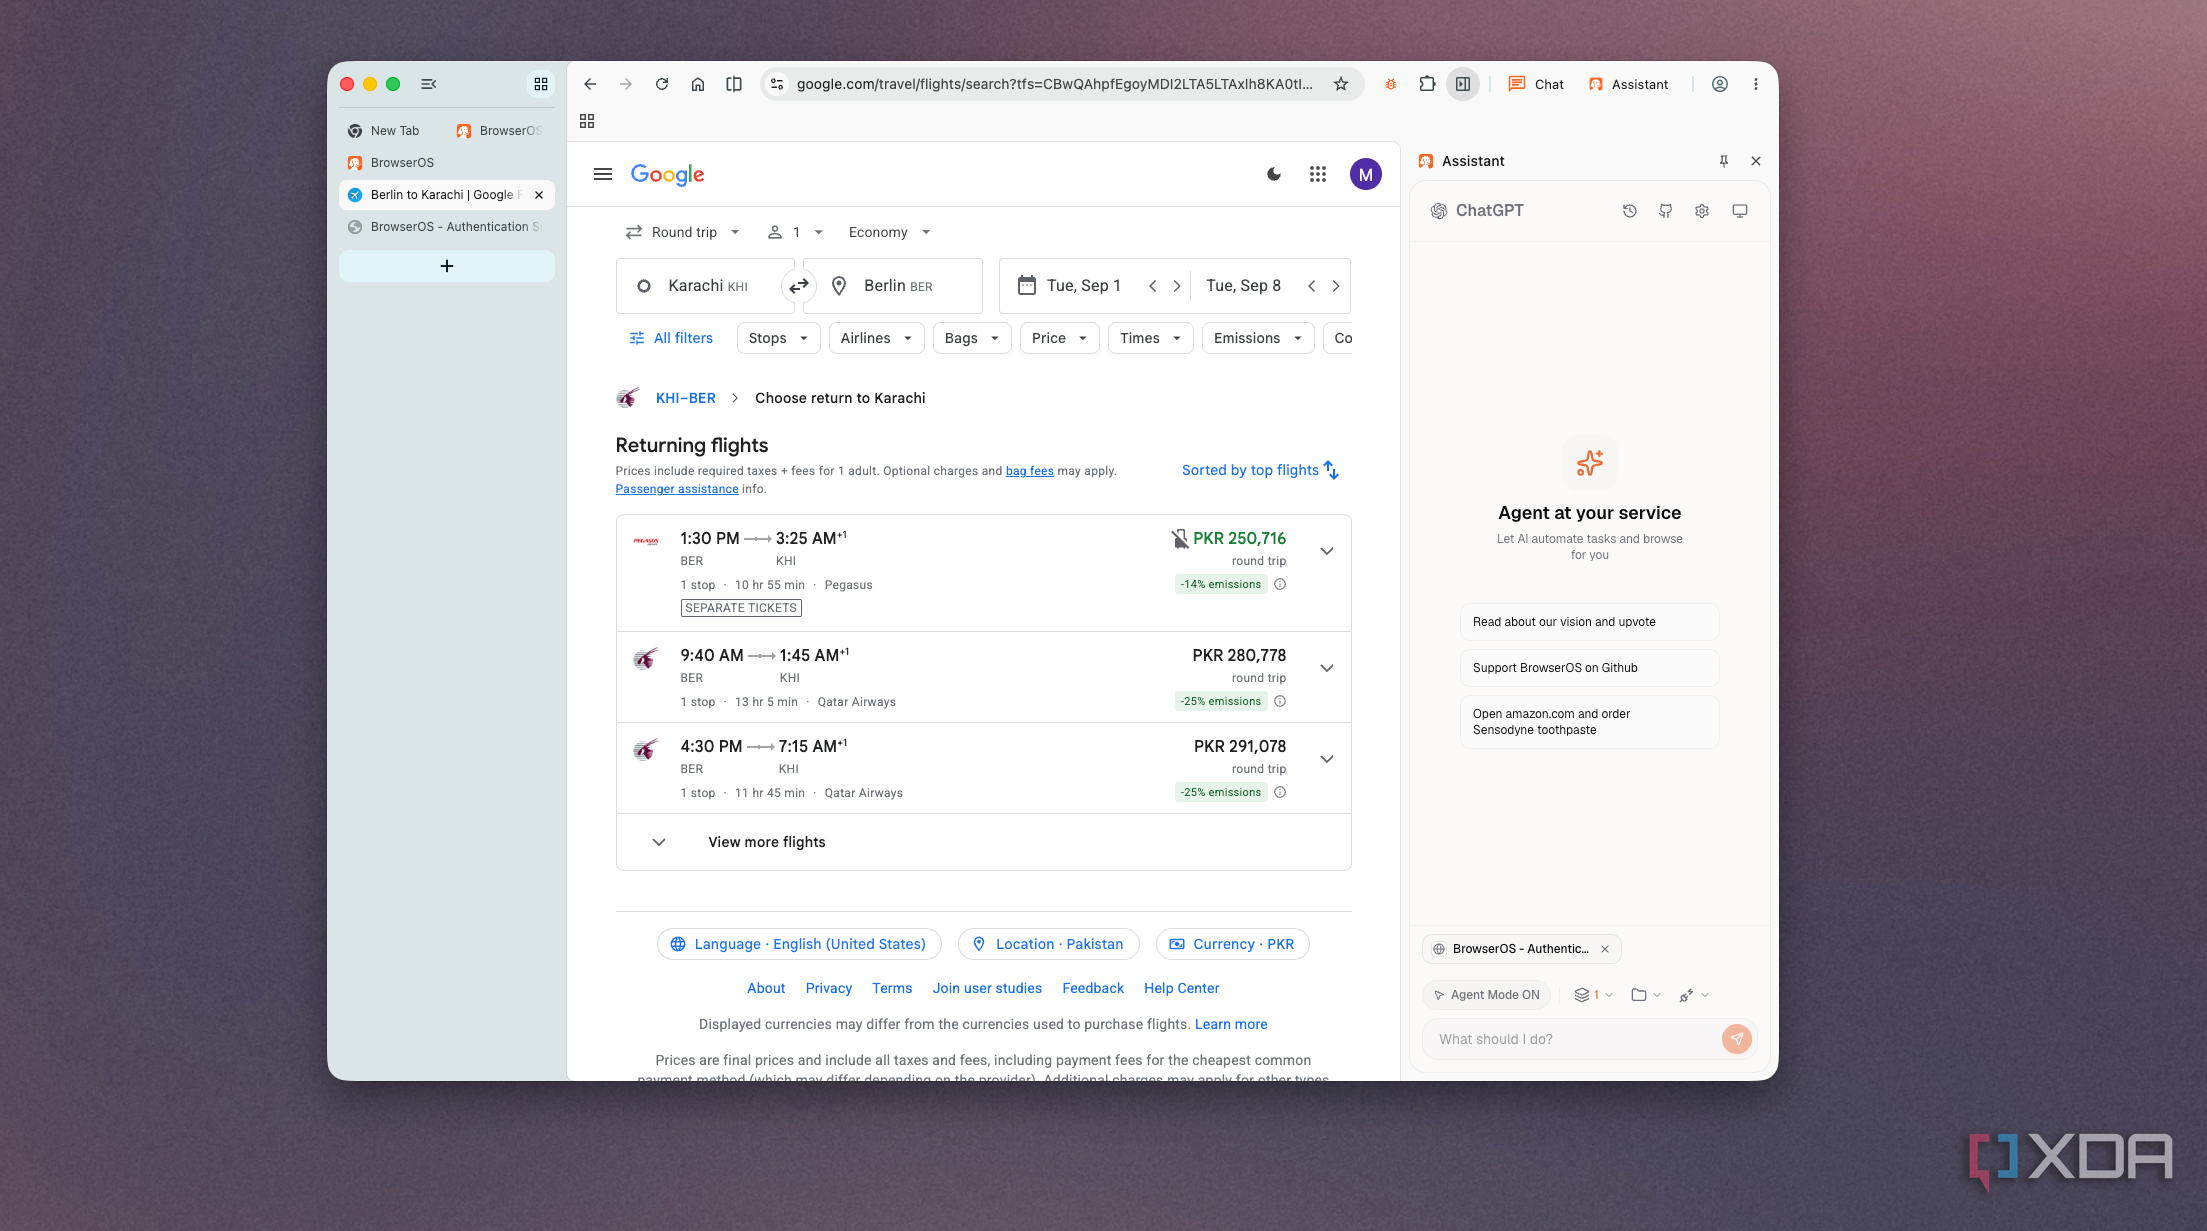Expand the Qatar Airways 4:30 PM flight
This screenshot has width=2207, height=1231.
[1327, 759]
